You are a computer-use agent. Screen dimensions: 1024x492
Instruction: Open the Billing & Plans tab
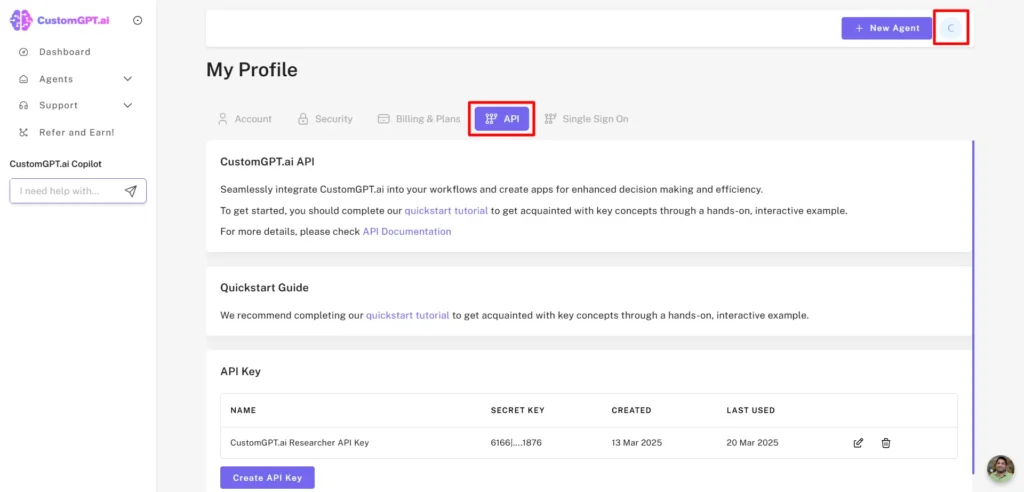pos(419,119)
